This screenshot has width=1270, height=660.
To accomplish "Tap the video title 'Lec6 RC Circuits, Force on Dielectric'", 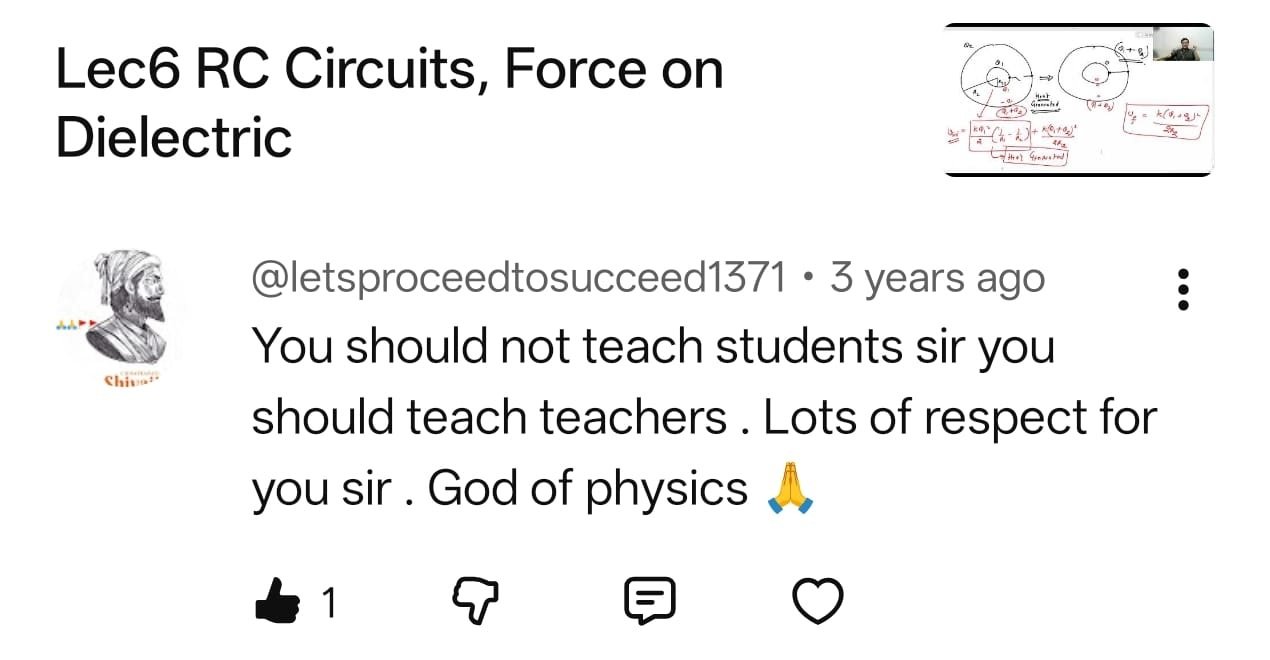I will click(x=389, y=103).
